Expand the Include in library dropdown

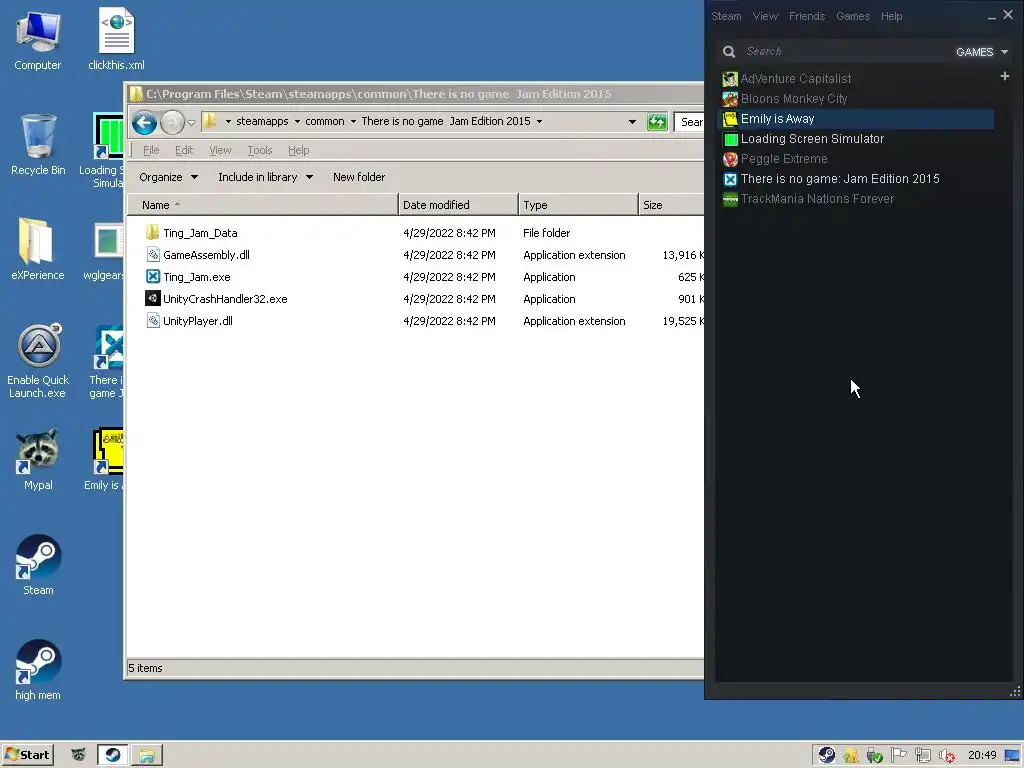[x=265, y=177]
